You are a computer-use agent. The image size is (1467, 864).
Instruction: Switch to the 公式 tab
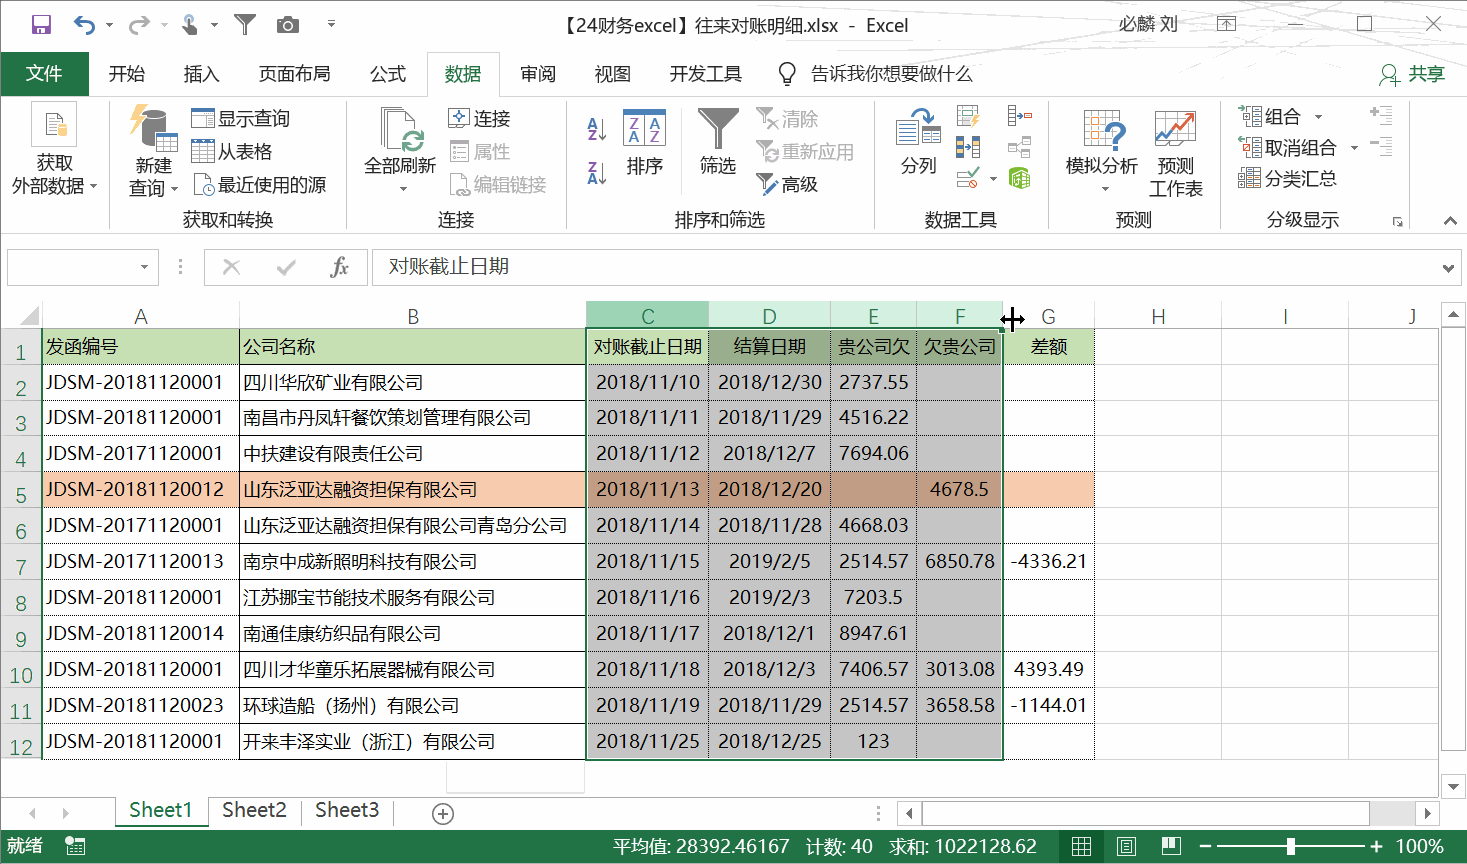click(x=388, y=74)
